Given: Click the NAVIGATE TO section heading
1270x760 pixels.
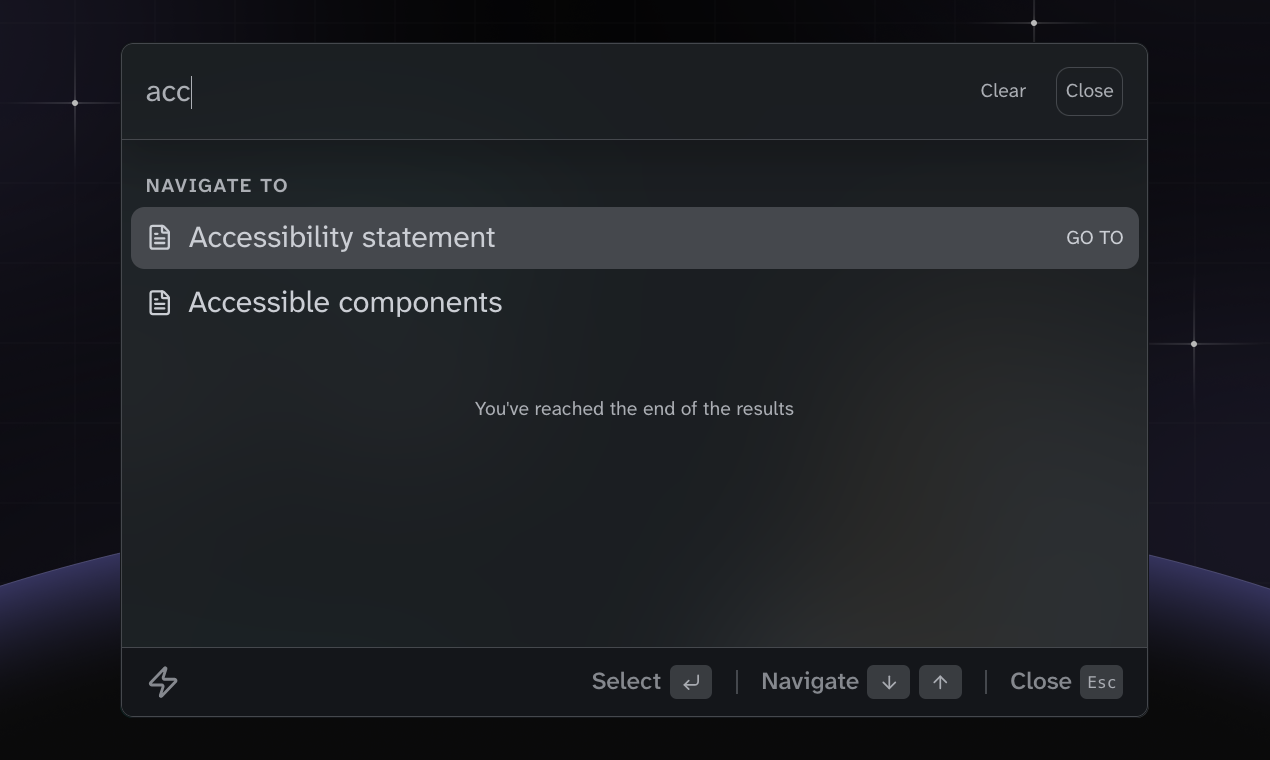Looking at the screenshot, I should pyautogui.click(x=217, y=185).
